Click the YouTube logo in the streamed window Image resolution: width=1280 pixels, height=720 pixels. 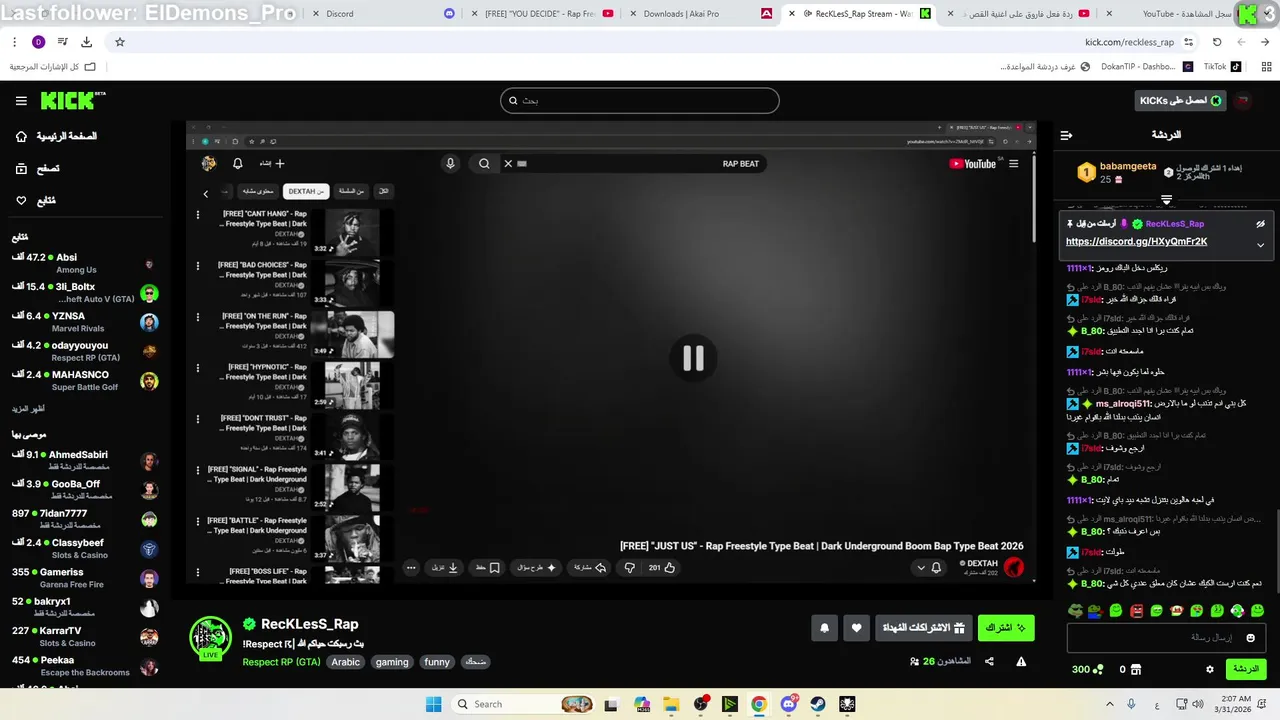pos(972,164)
